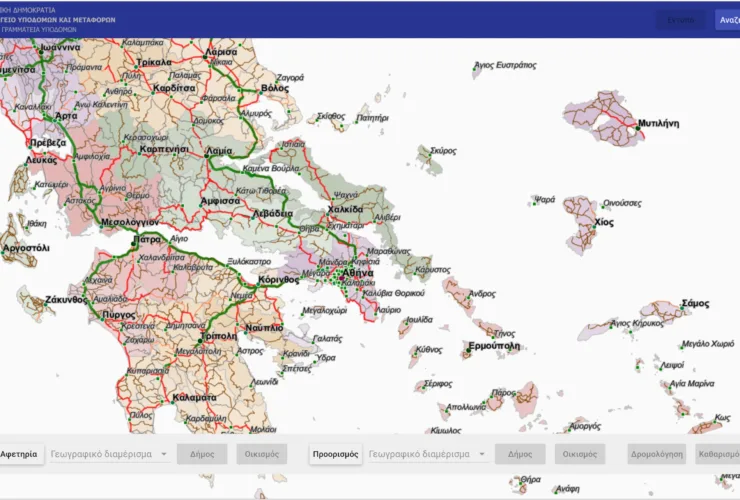
Task: Click the Κόρινθος city label
Action: (278, 280)
